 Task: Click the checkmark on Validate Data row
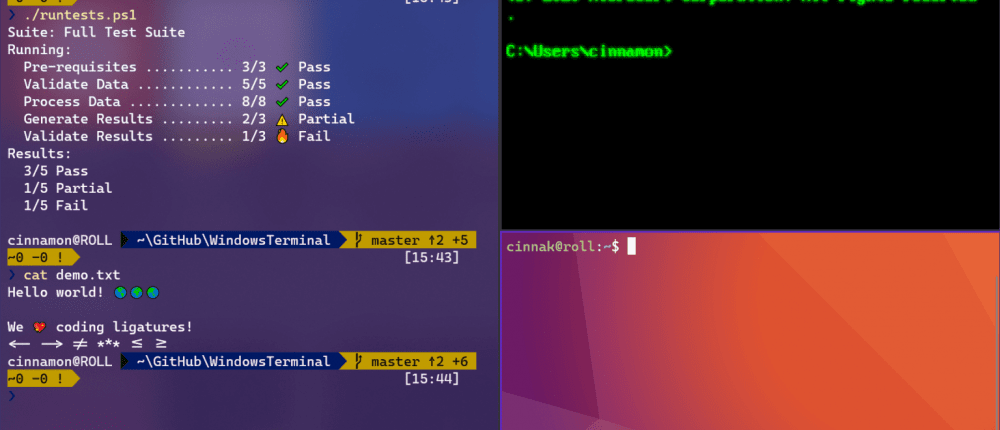[x=282, y=84]
